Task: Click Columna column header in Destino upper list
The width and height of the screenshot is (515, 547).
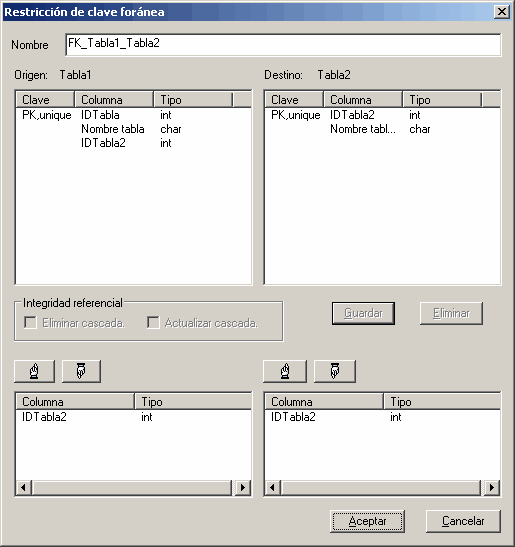Action: click(x=363, y=100)
